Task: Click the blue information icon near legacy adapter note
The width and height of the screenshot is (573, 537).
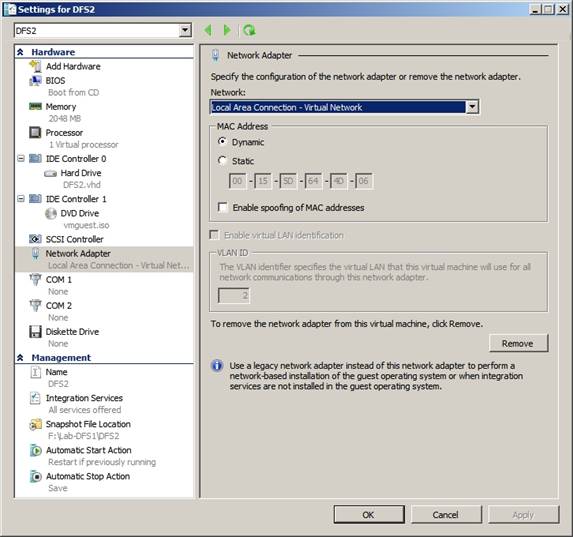Action: pos(217,366)
